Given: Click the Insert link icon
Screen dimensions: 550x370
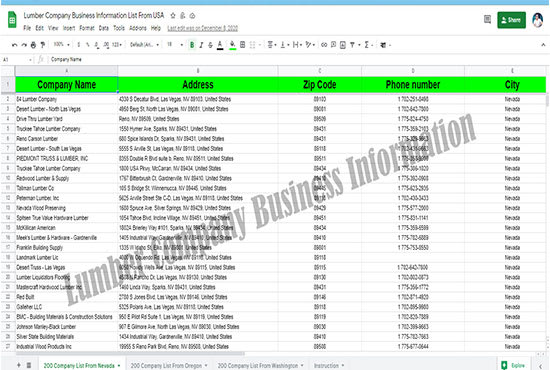Looking at the screenshot, I should [x=324, y=45].
